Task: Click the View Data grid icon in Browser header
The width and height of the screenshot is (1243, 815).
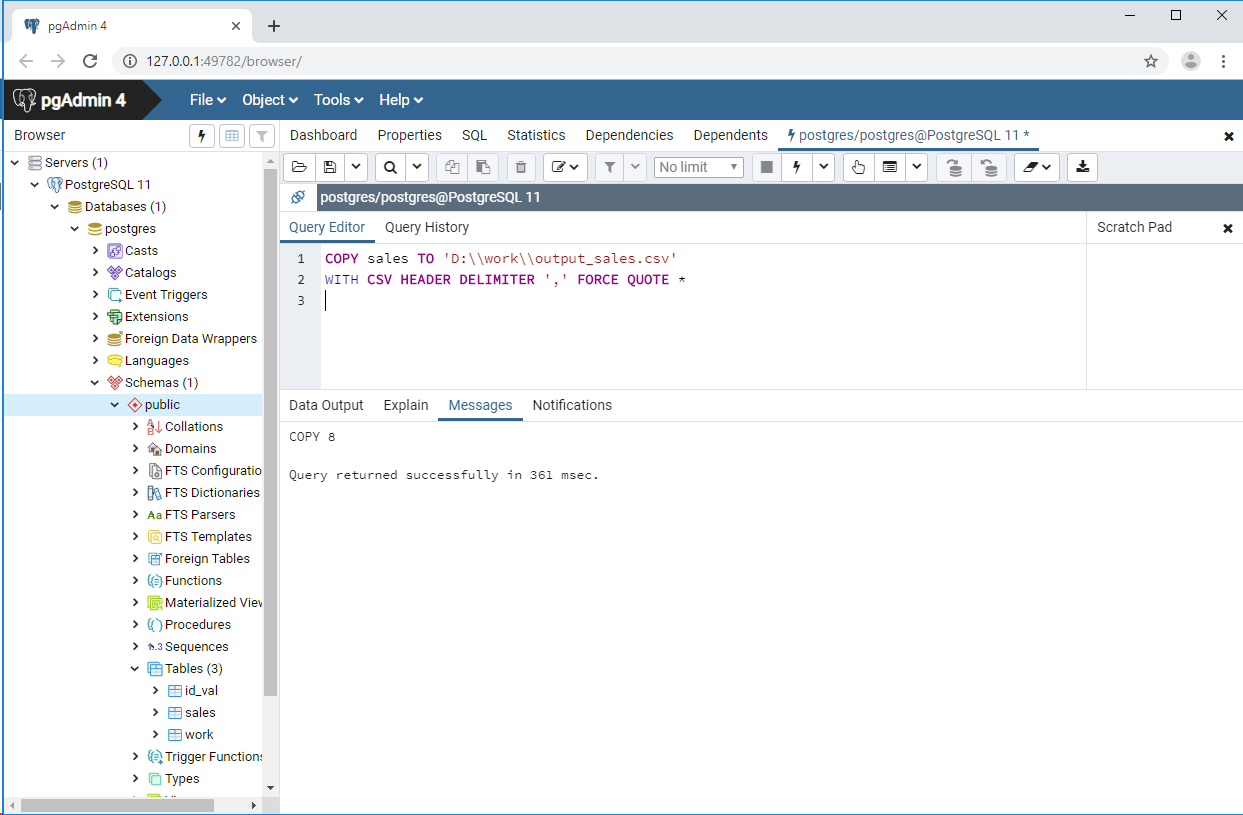Action: click(231, 136)
